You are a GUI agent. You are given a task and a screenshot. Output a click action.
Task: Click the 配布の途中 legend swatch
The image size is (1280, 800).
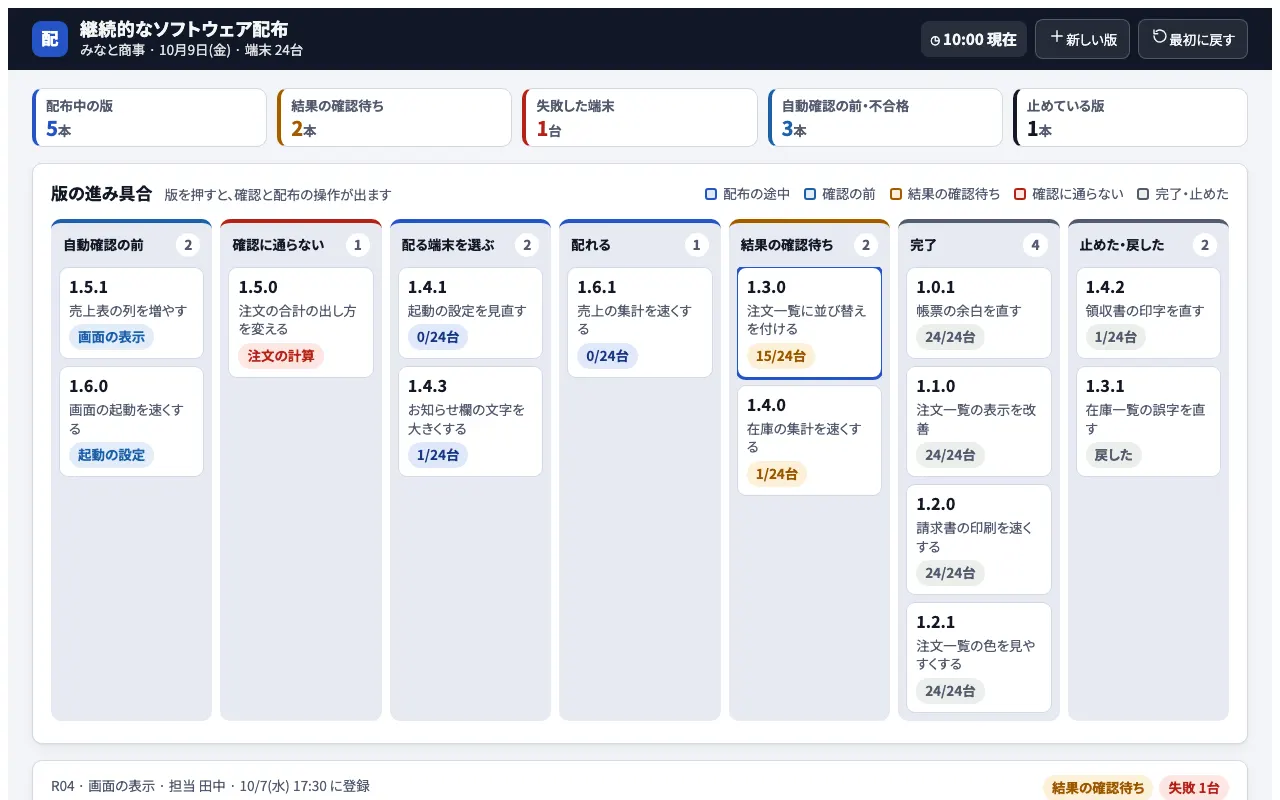[711, 194]
